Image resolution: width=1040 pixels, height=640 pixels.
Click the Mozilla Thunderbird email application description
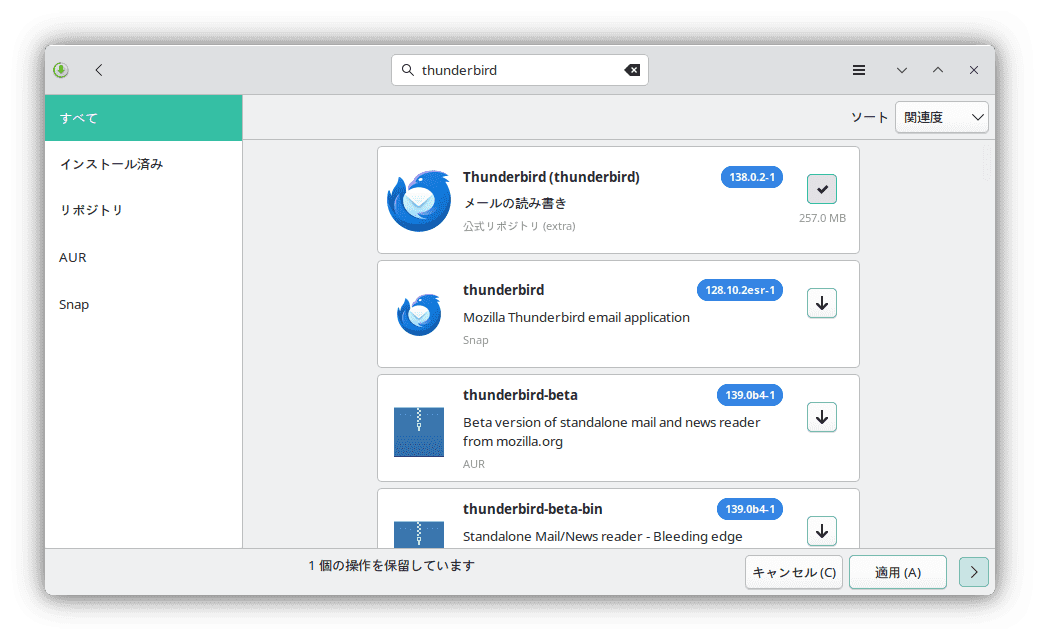click(576, 317)
